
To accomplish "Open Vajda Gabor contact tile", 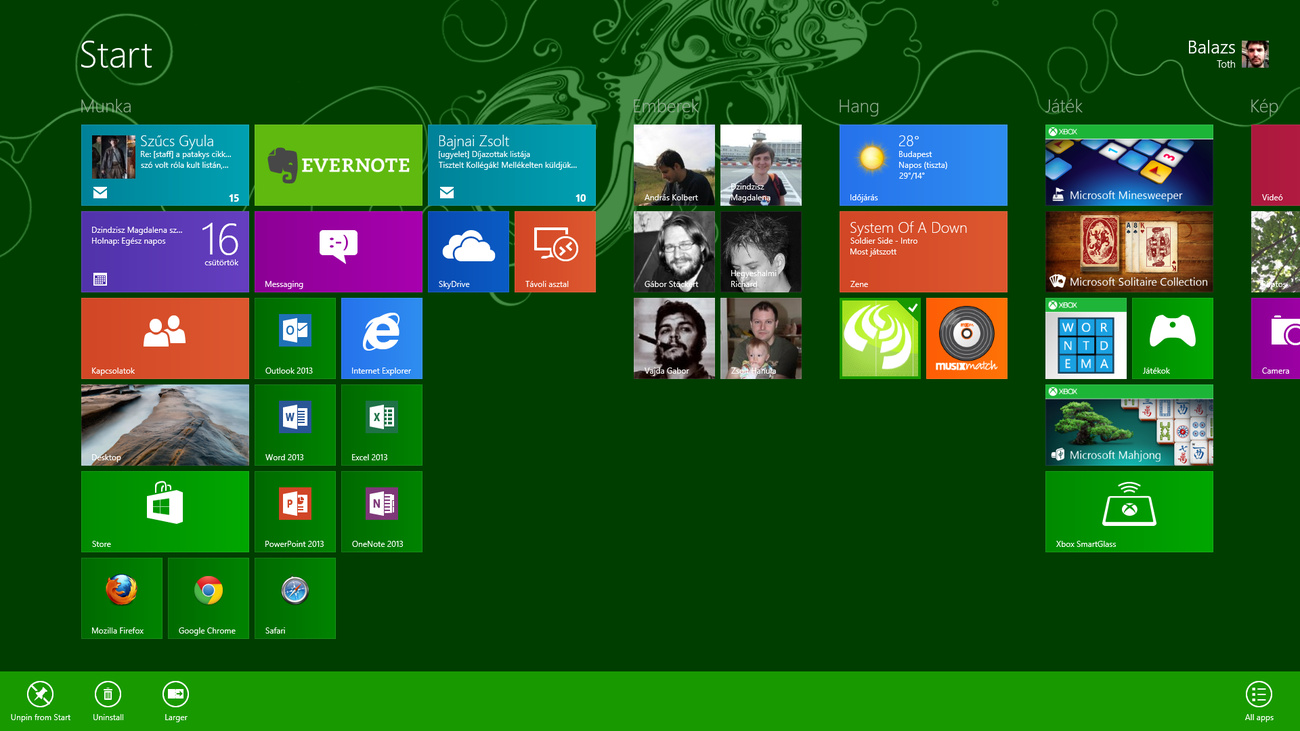I will coord(674,338).
